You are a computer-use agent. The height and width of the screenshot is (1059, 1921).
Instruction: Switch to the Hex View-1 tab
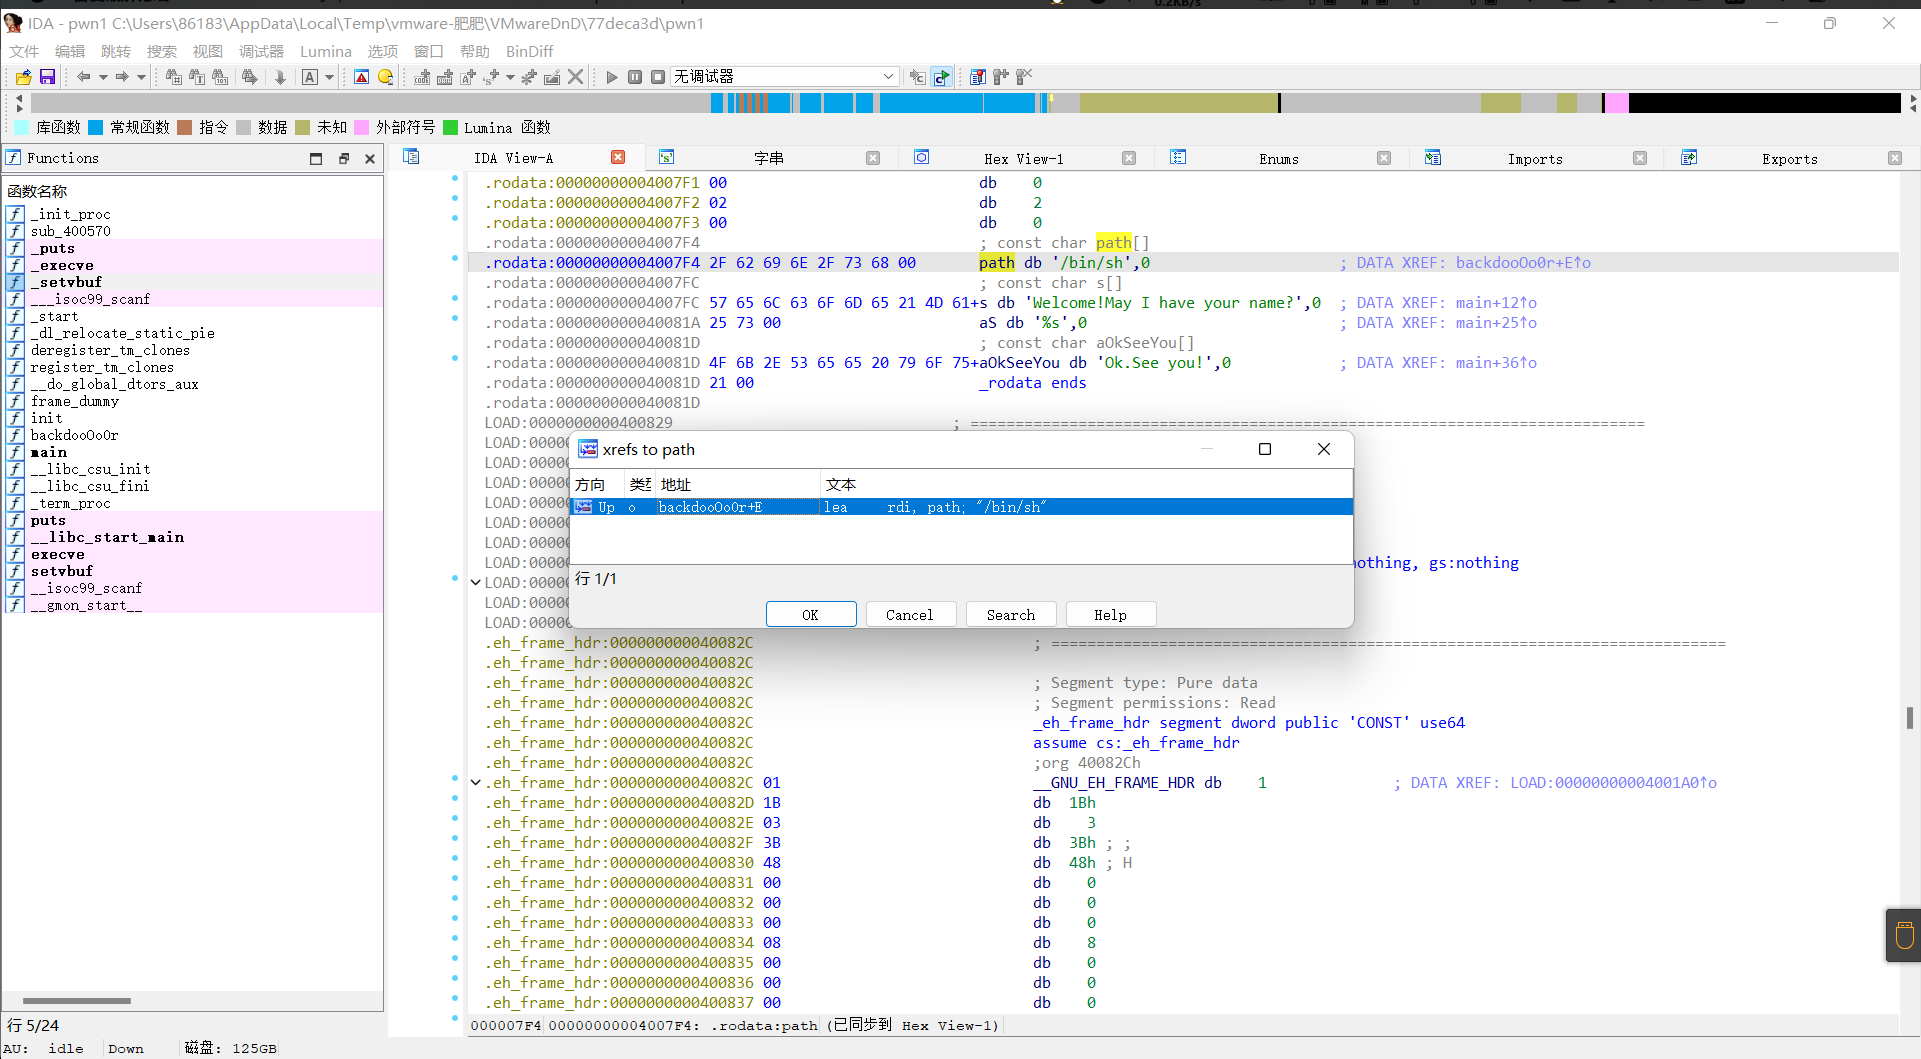coord(1023,159)
